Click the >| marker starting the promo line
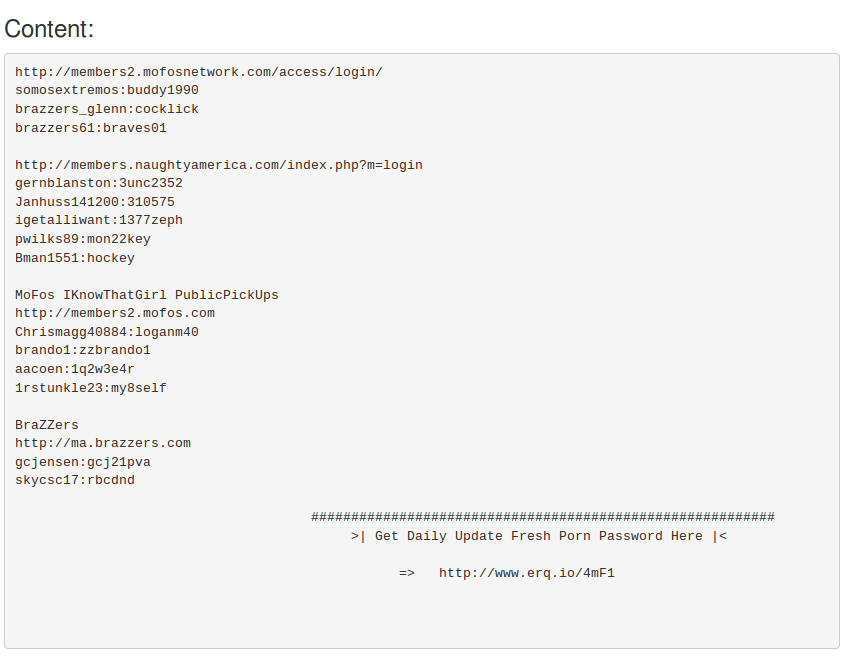Image resolution: width=847 pixels, height=657 pixels. pos(359,536)
